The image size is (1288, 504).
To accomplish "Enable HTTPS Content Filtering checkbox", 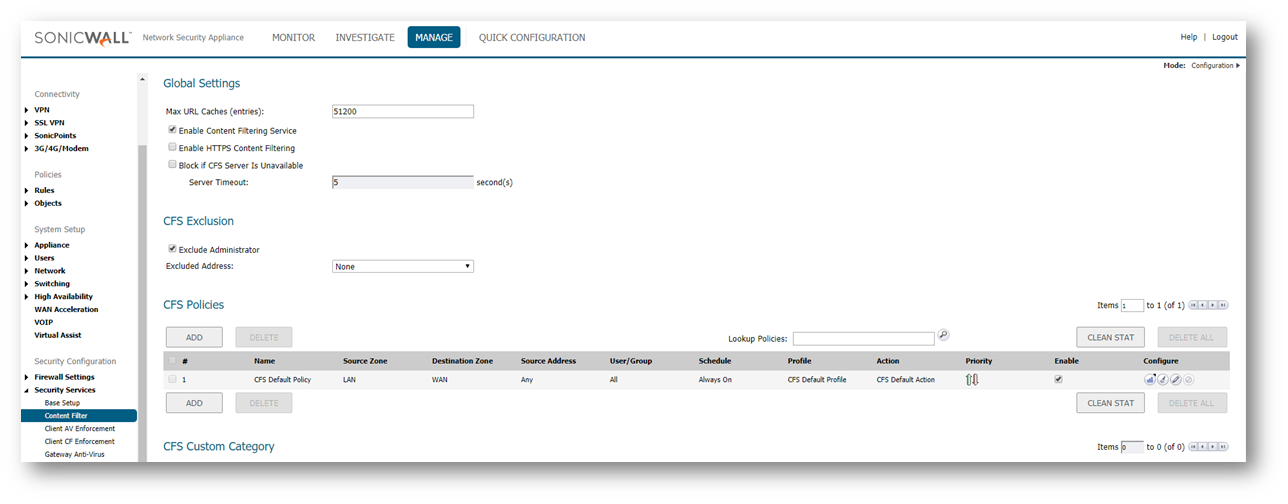I will coord(173,147).
